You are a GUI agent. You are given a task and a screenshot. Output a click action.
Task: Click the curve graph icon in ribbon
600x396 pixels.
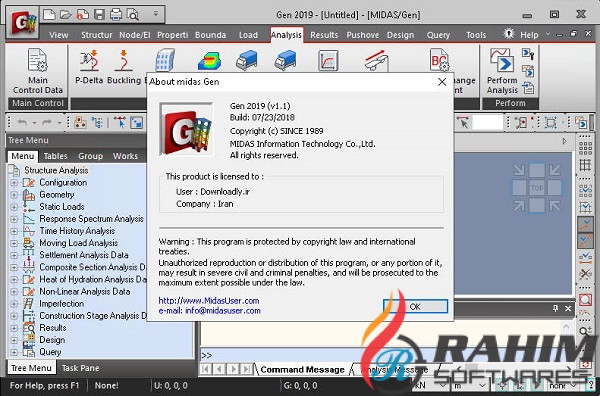coord(328,60)
